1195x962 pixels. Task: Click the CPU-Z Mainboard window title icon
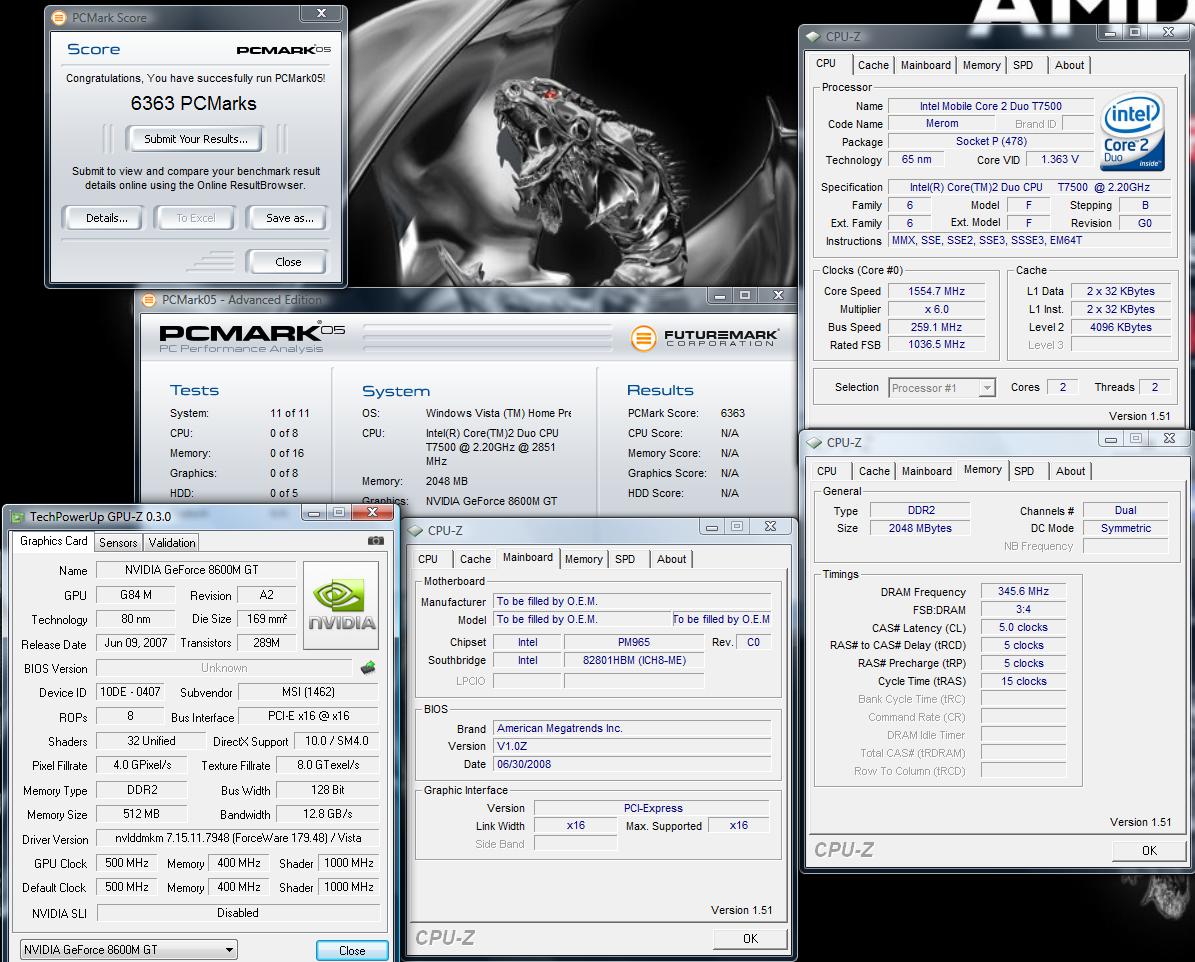click(415, 531)
